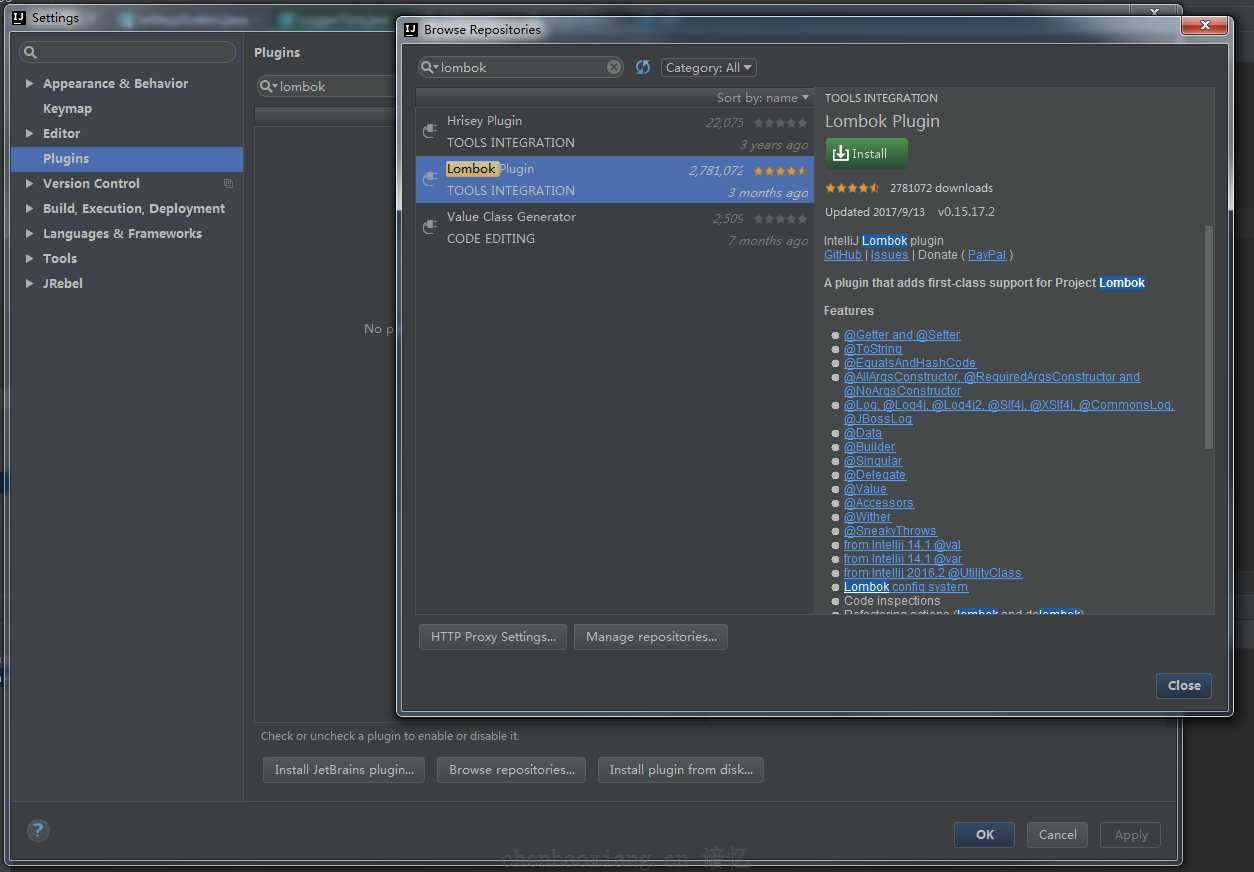Select Plugins in settings tree
Viewport: 1254px width, 872px height.
click(x=127, y=158)
